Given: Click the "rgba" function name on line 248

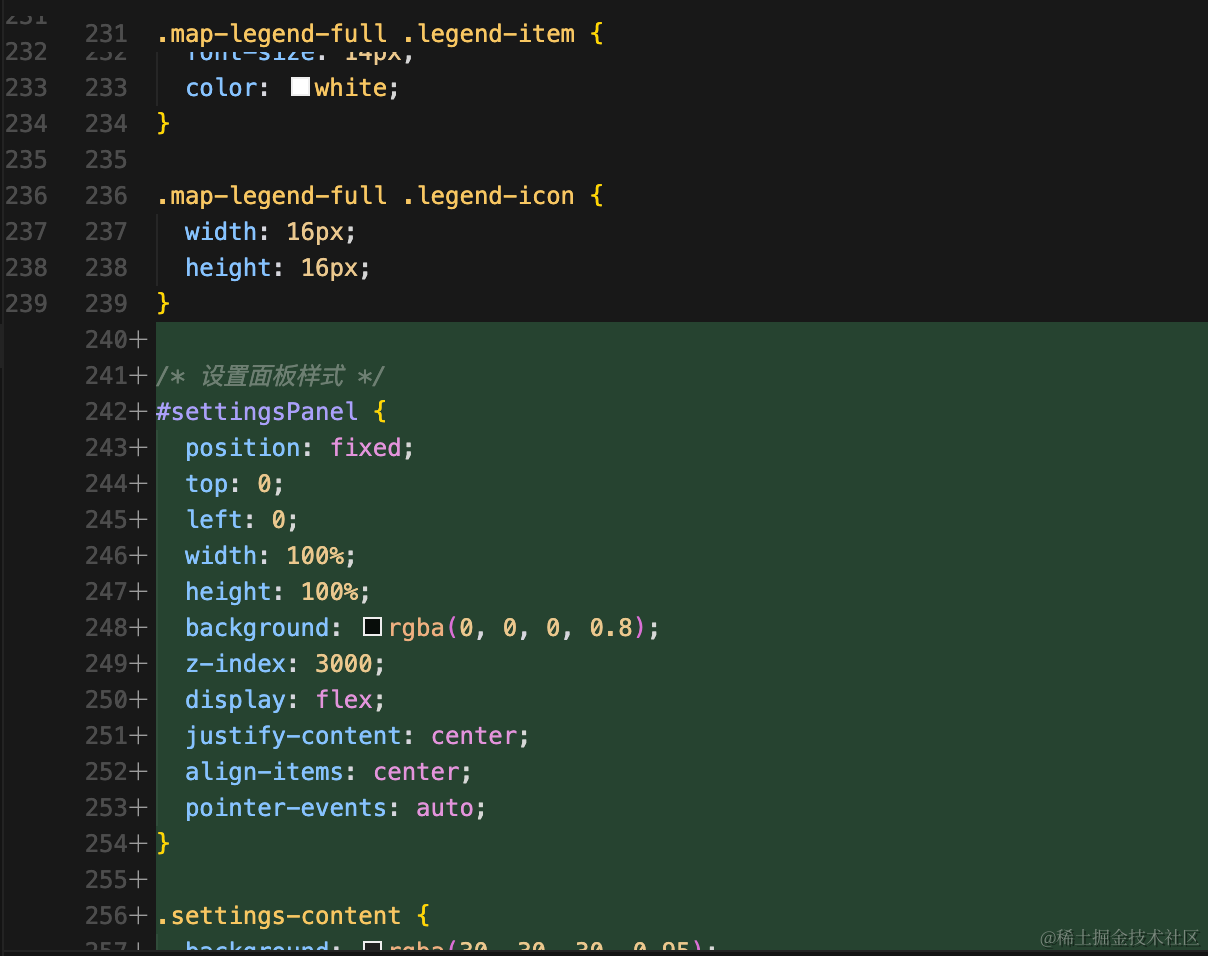Looking at the screenshot, I should click(x=416, y=627).
